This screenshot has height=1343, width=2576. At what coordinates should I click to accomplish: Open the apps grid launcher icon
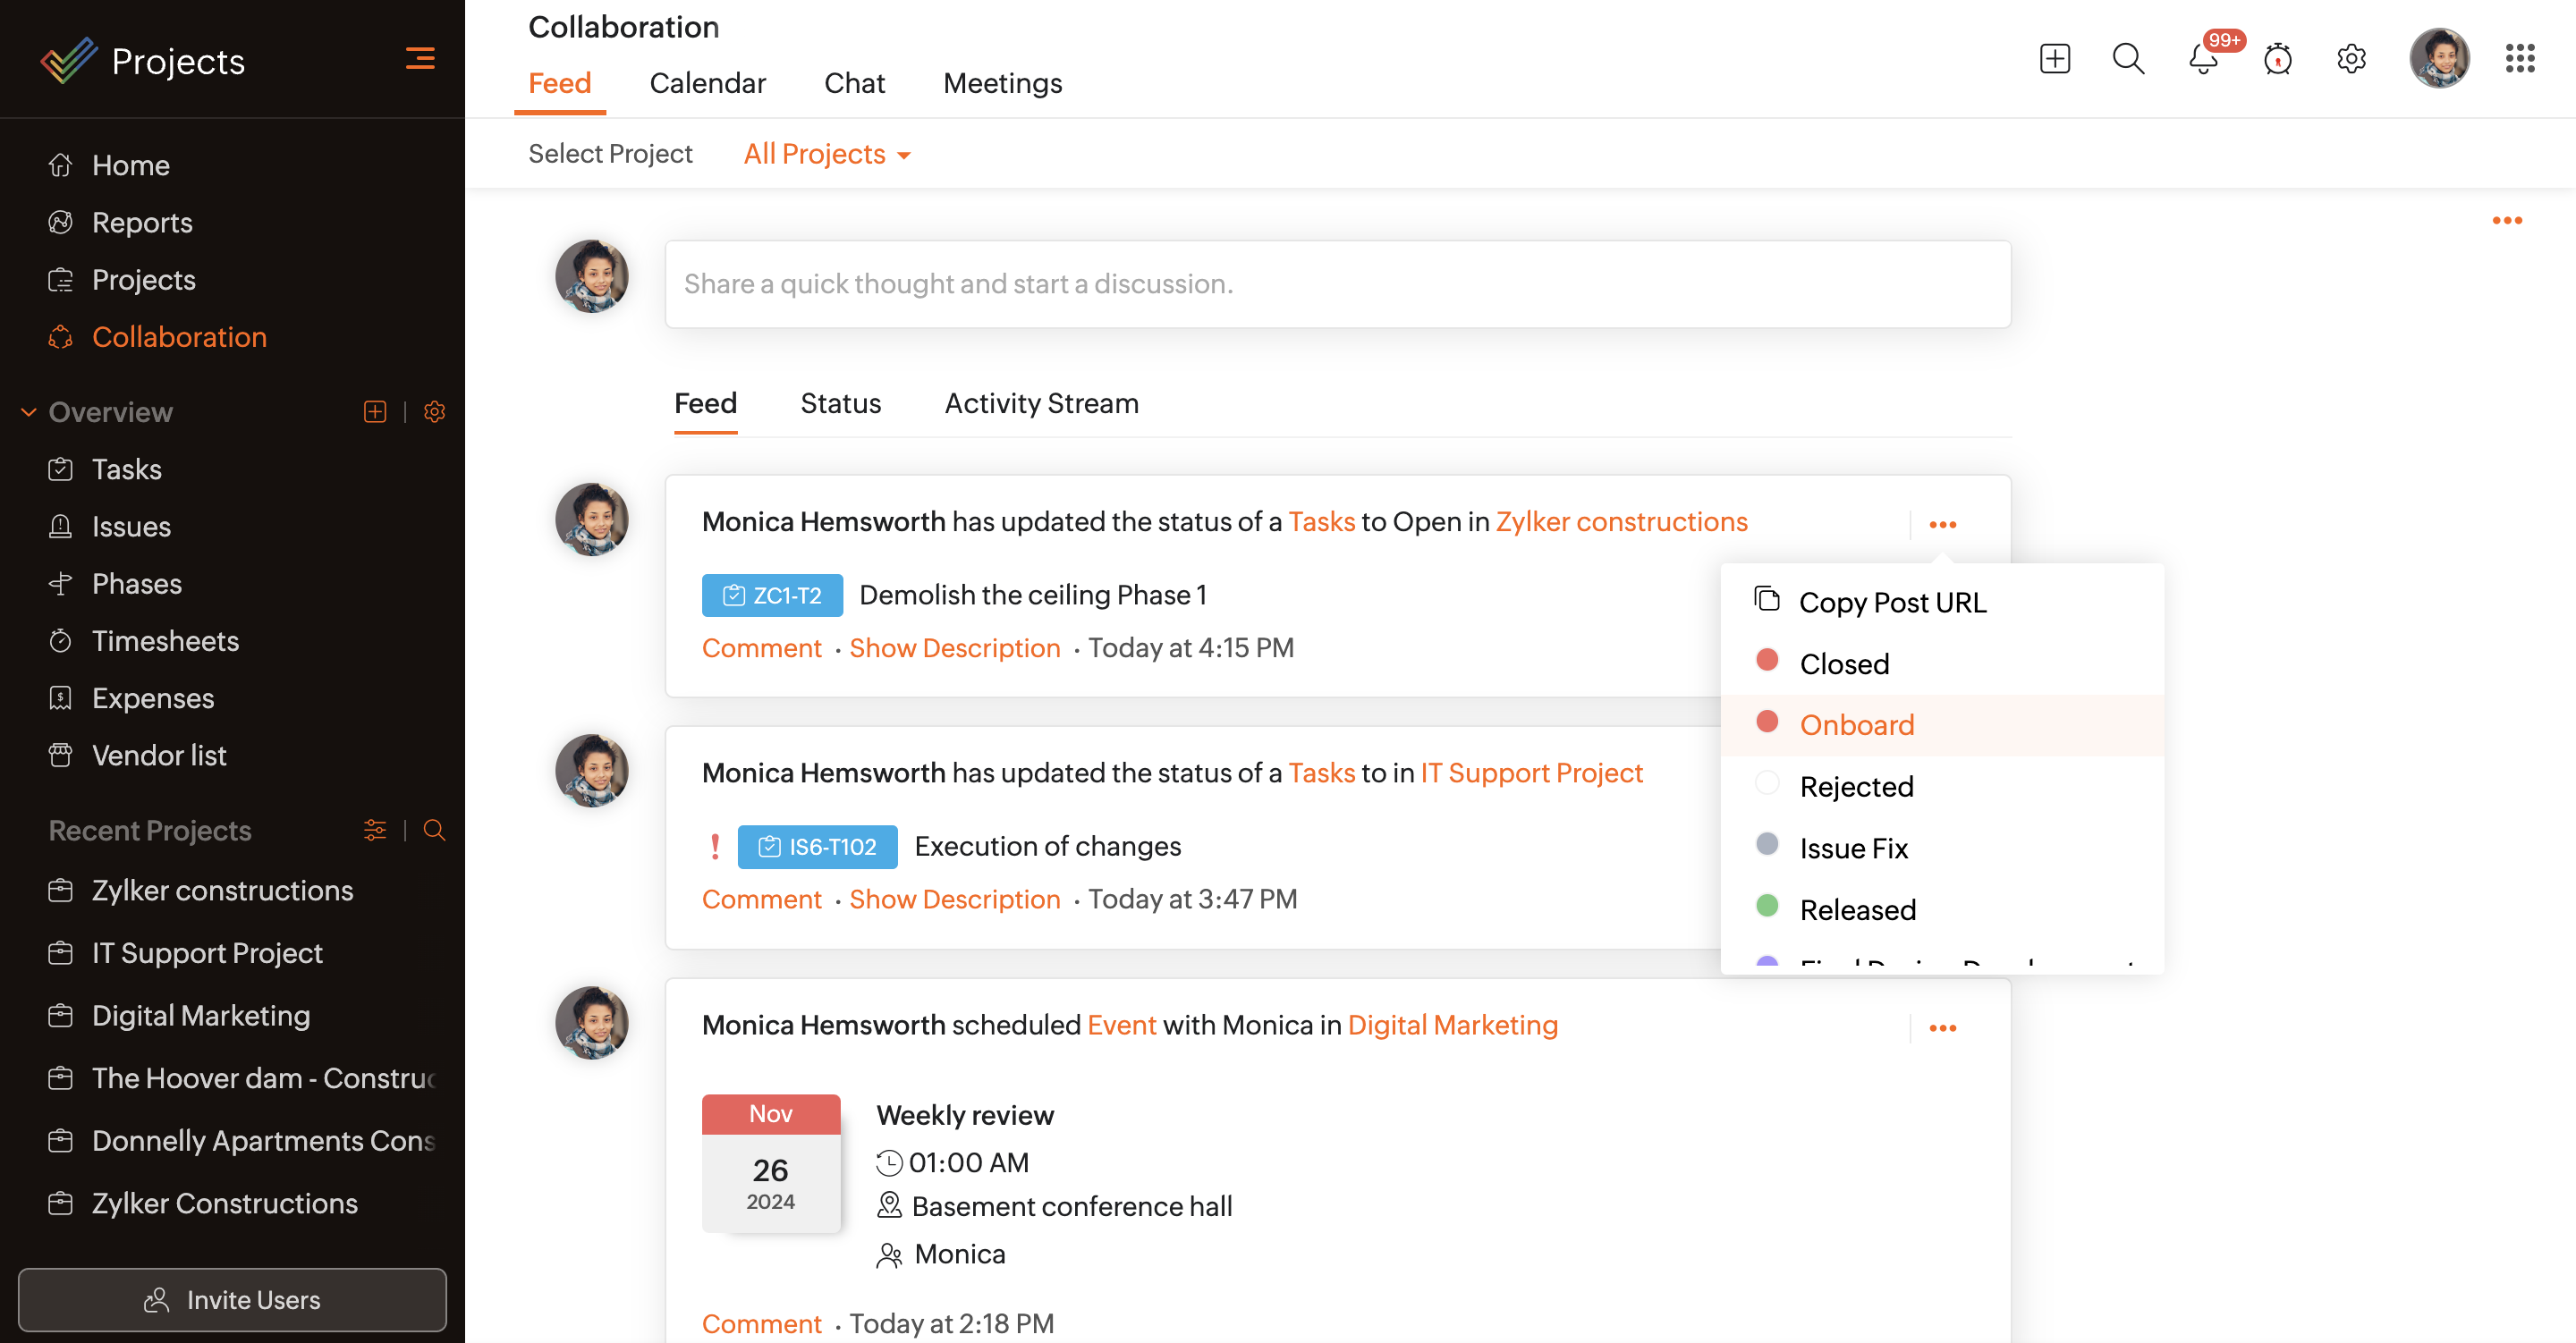tap(2519, 59)
